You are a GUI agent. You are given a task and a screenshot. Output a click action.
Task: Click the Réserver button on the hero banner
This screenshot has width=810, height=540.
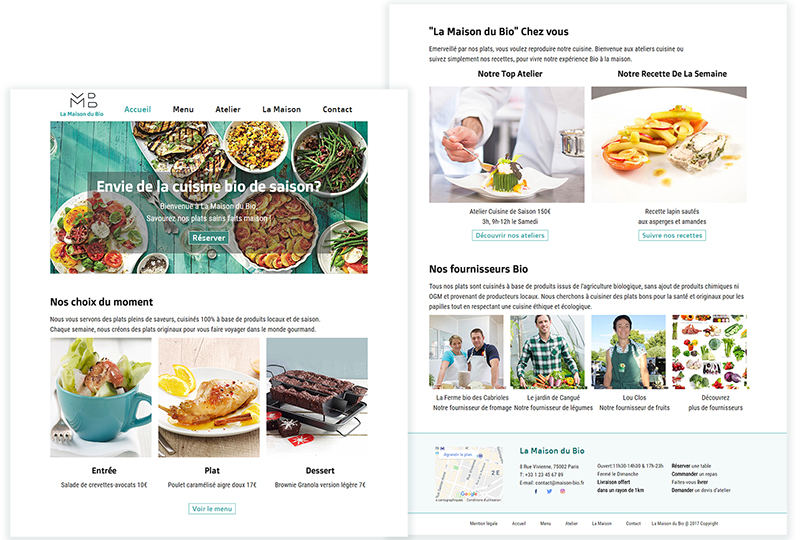[x=209, y=238]
